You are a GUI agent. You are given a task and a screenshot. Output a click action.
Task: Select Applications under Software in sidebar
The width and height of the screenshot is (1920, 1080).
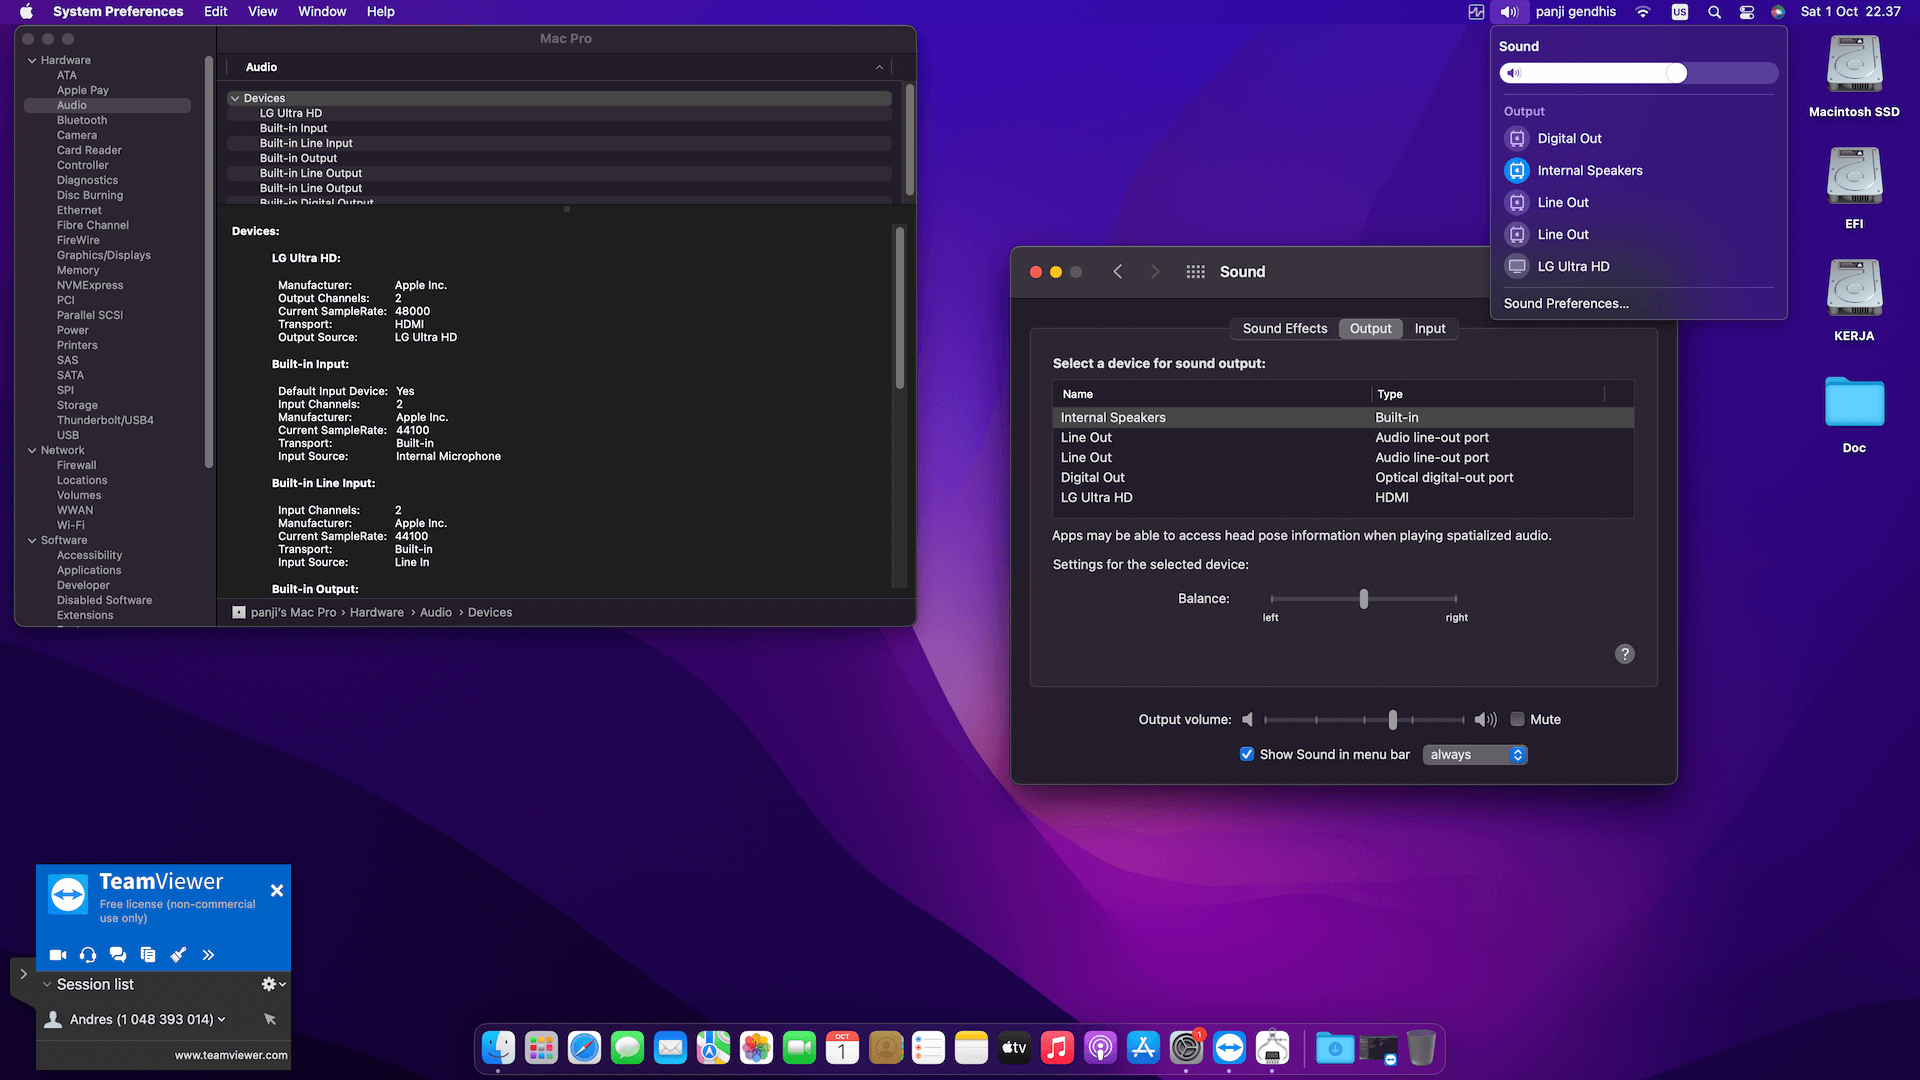[89, 570]
